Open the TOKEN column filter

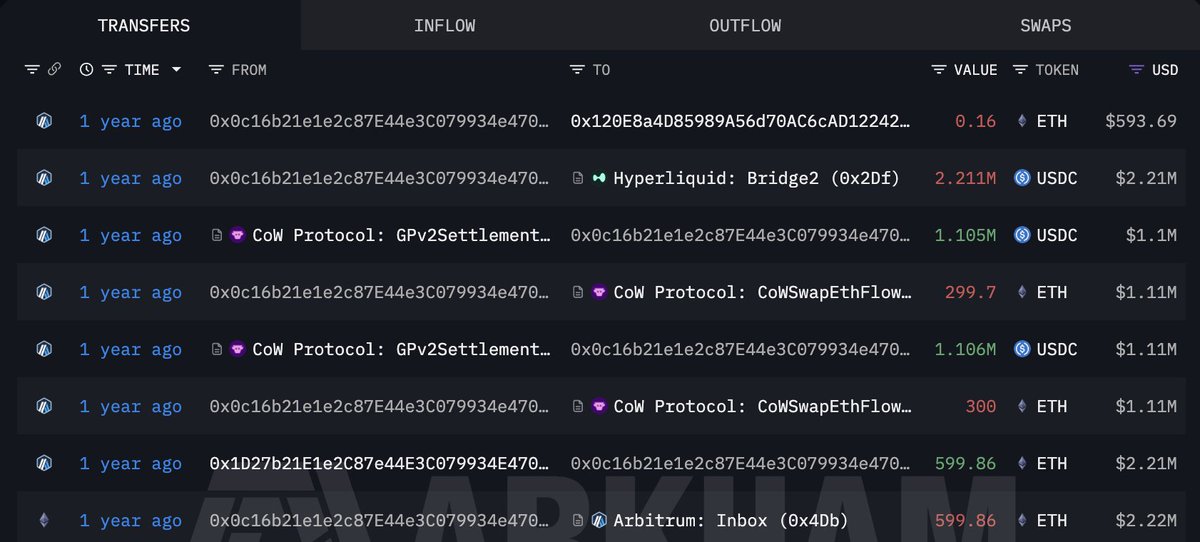click(x=1020, y=70)
